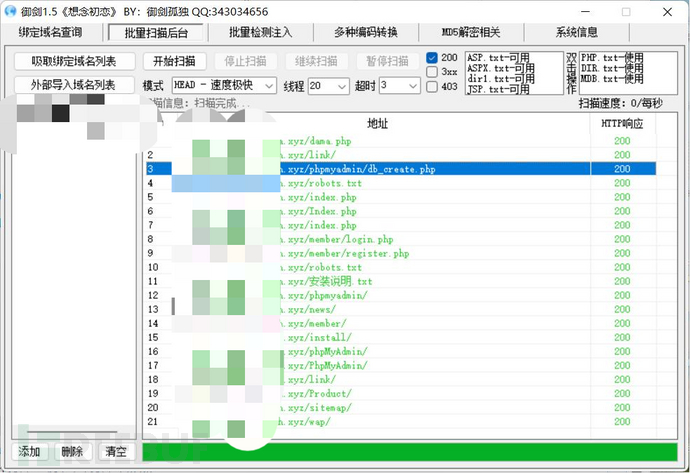Click the 继续扫描 button
Viewport: 690px width, 473px height.
click(316, 61)
